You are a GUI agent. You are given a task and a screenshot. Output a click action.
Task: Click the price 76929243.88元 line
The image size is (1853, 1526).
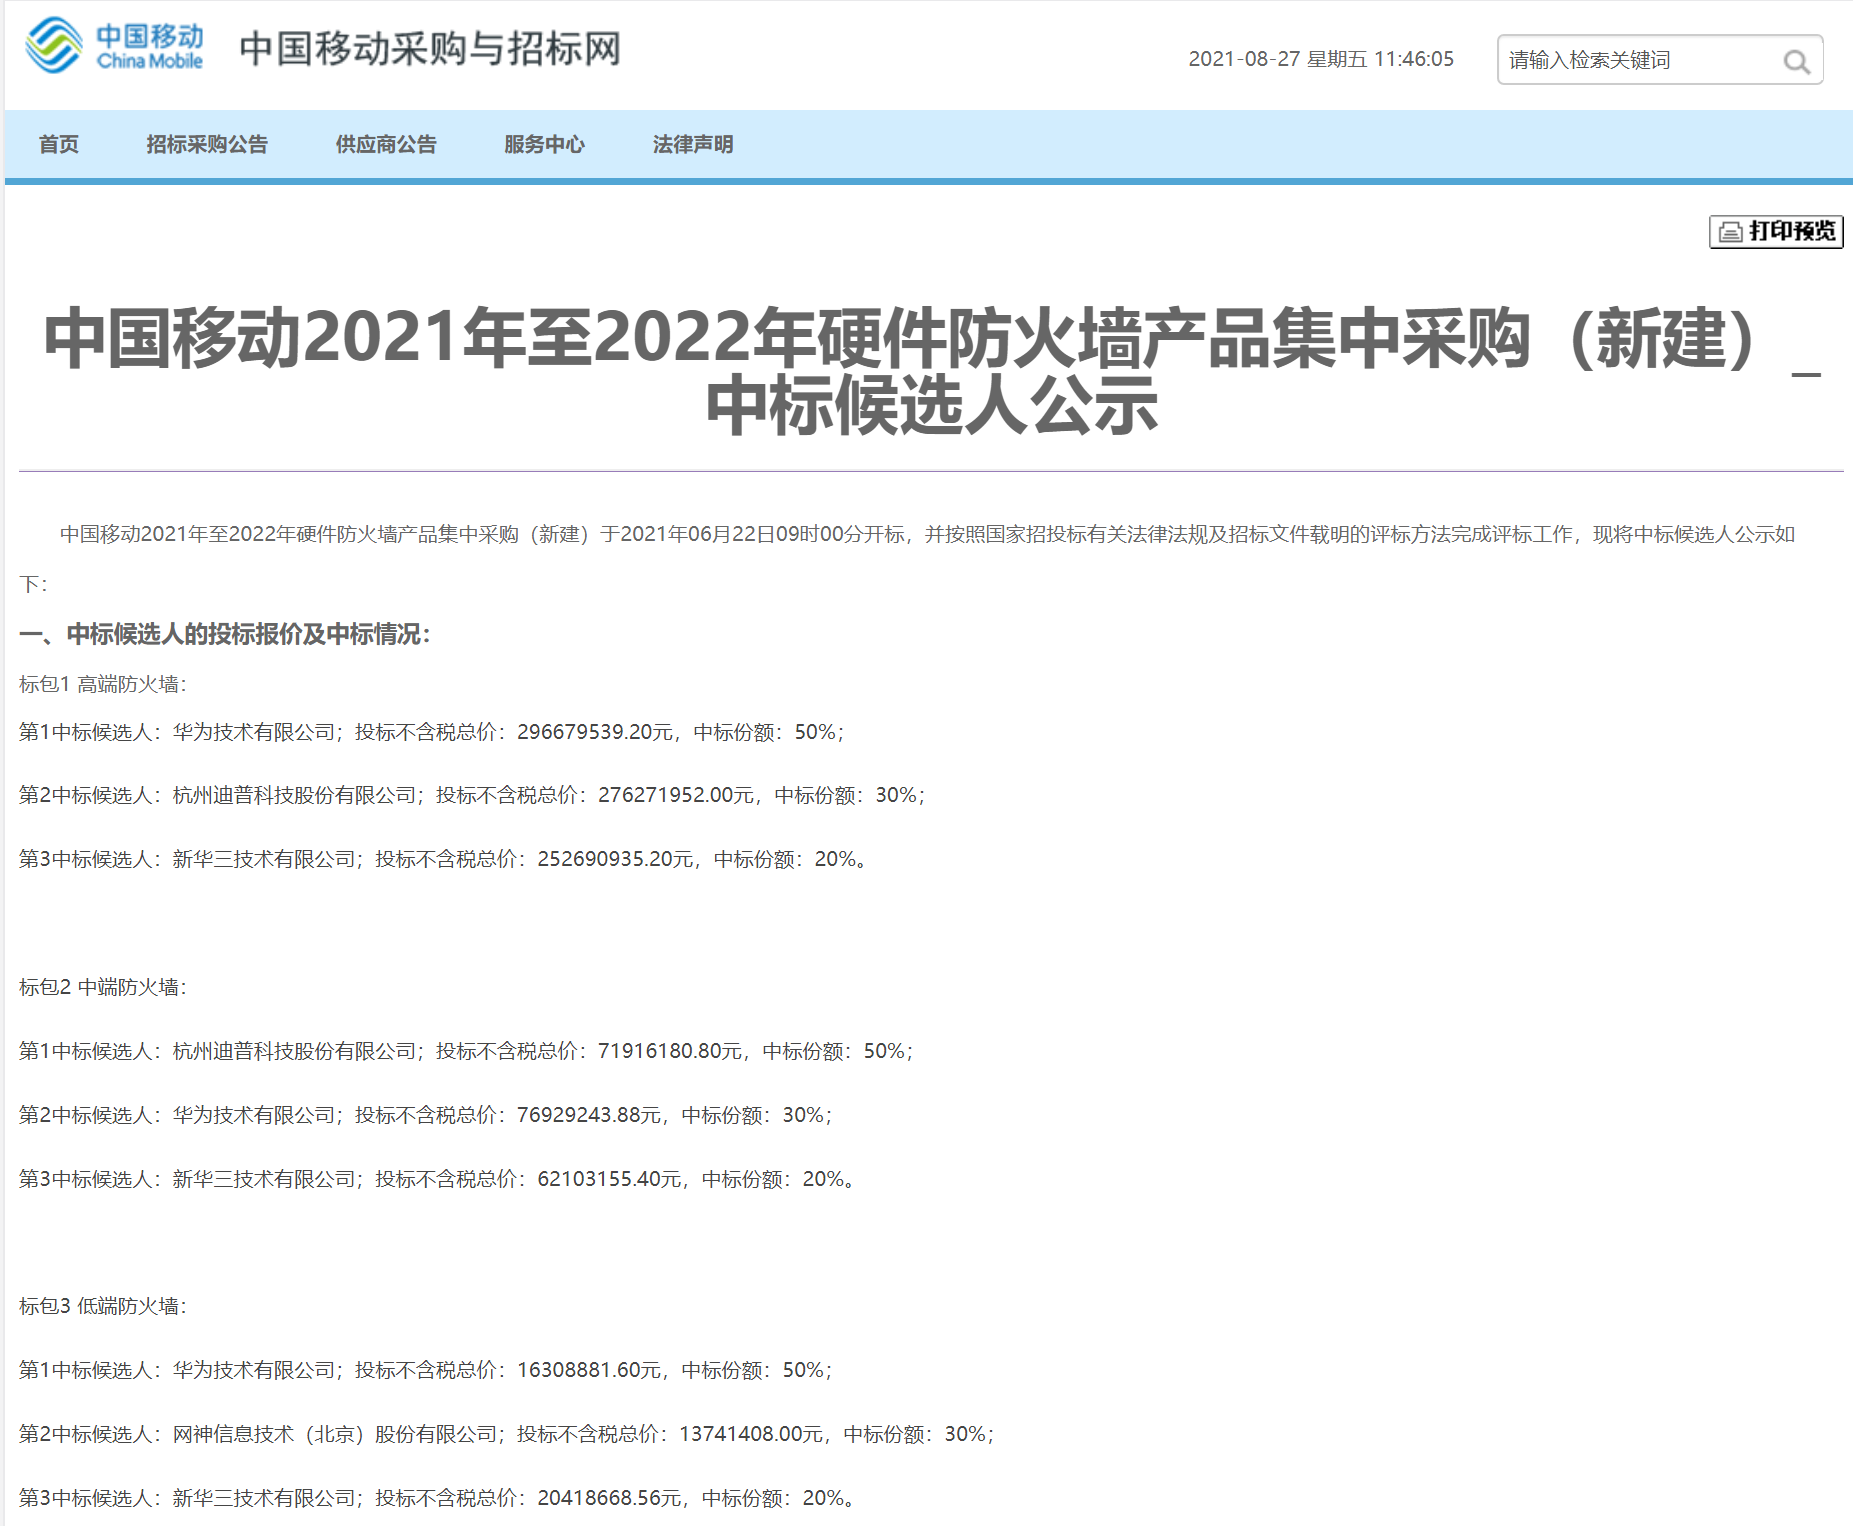click(426, 1115)
